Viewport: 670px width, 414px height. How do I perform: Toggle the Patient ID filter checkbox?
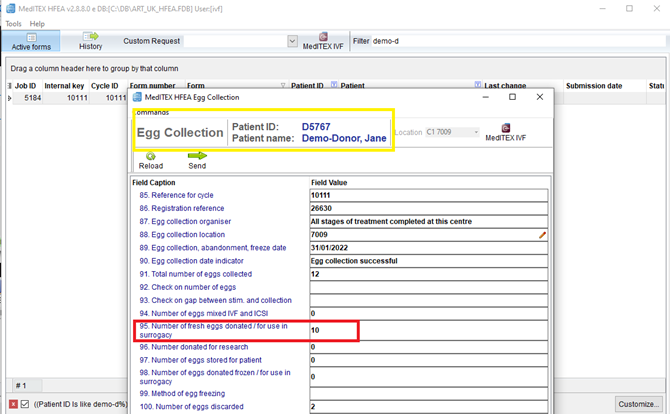(25, 404)
